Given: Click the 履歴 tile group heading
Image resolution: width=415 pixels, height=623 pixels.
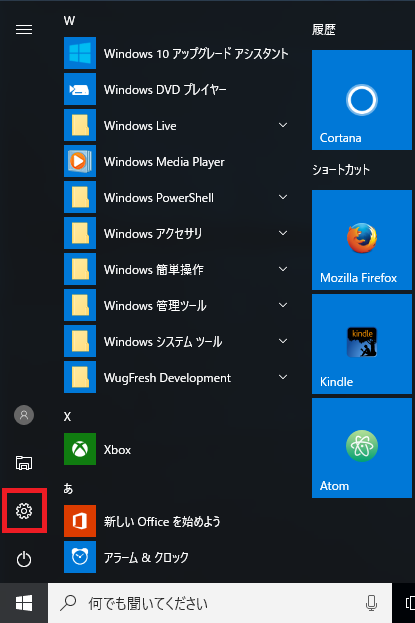Looking at the screenshot, I should coord(324,29).
